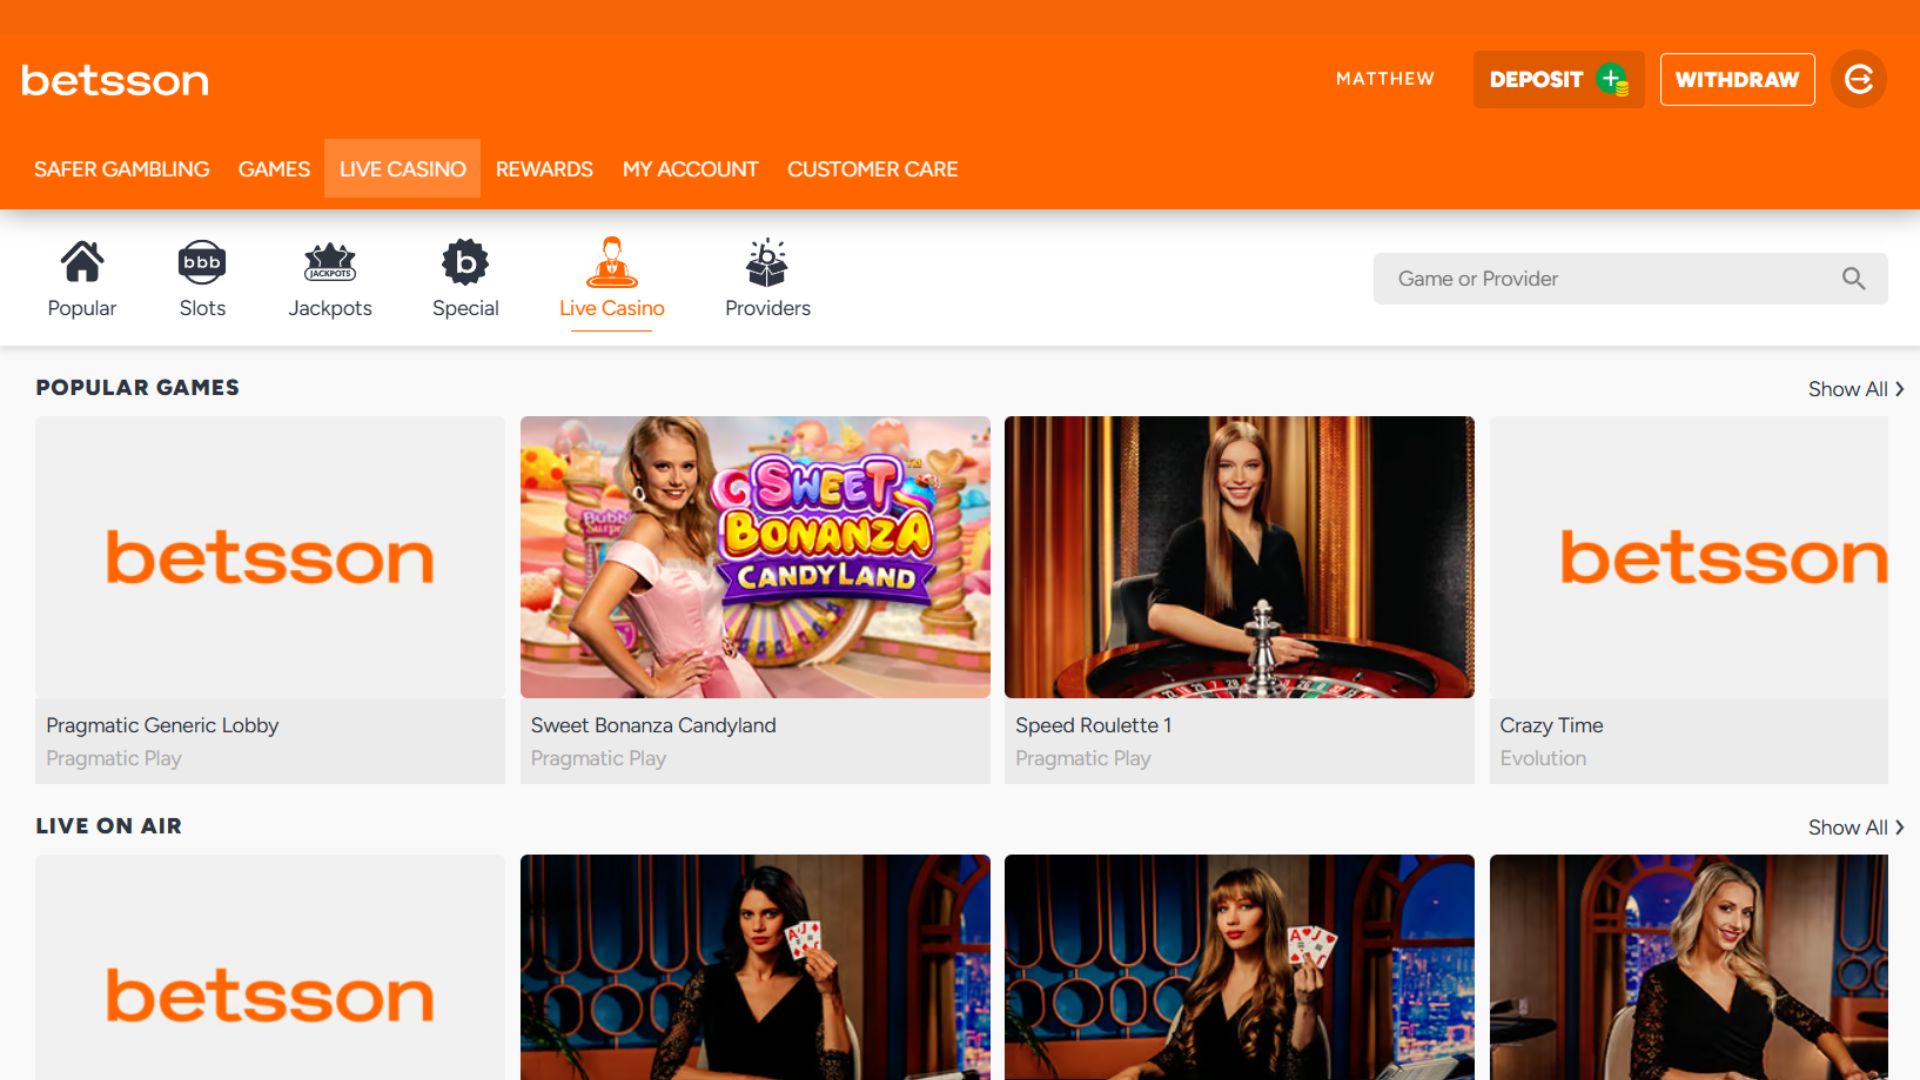Show all Popular Games
Viewport: 1920px width, 1080px height.
(x=1855, y=389)
